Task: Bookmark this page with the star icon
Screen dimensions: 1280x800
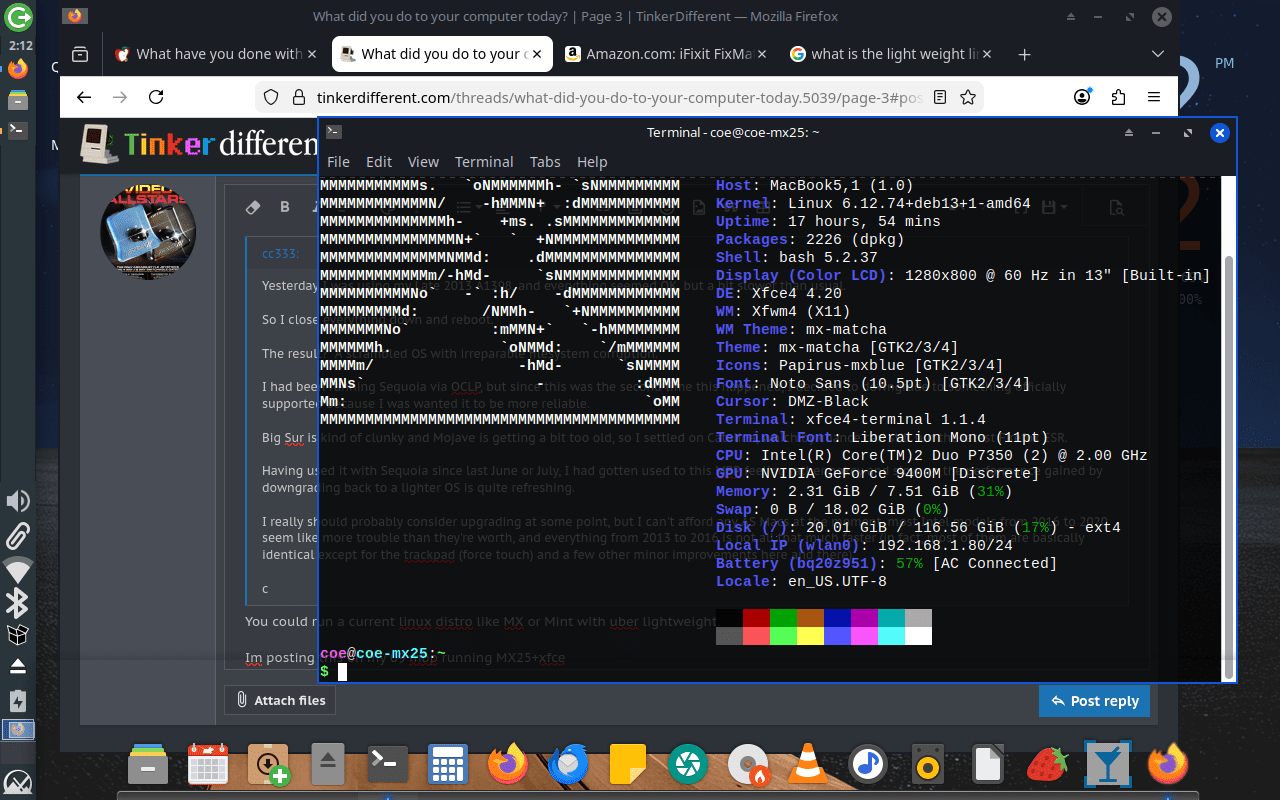Action: (967, 97)
